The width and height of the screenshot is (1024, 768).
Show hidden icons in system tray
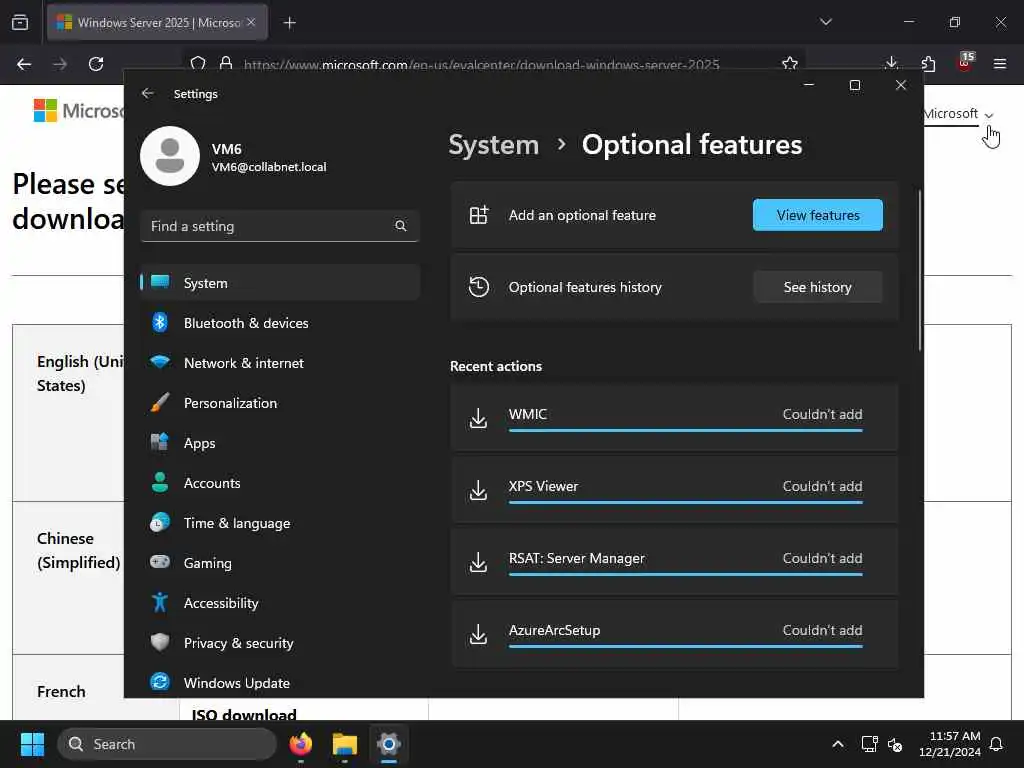838,744
